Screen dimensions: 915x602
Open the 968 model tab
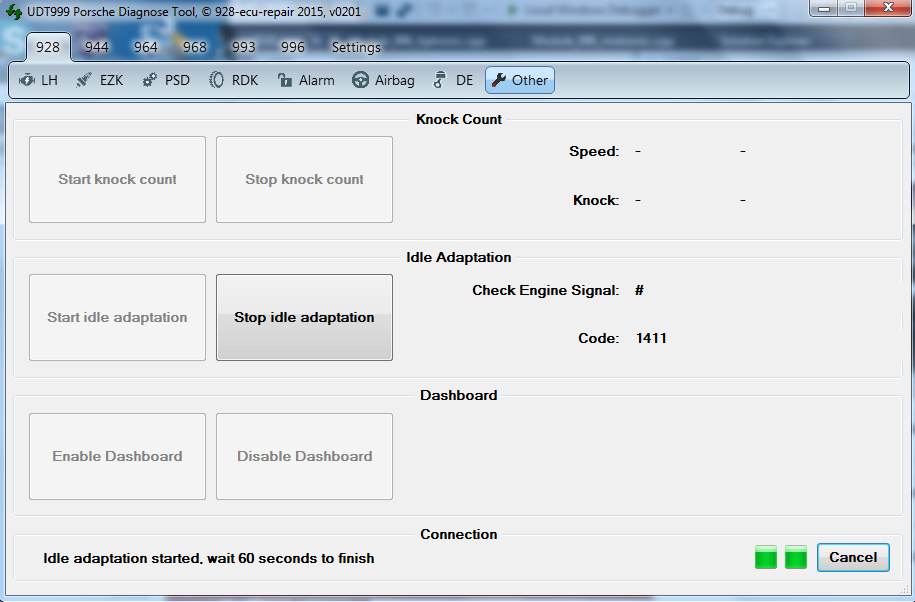(195, 47)
